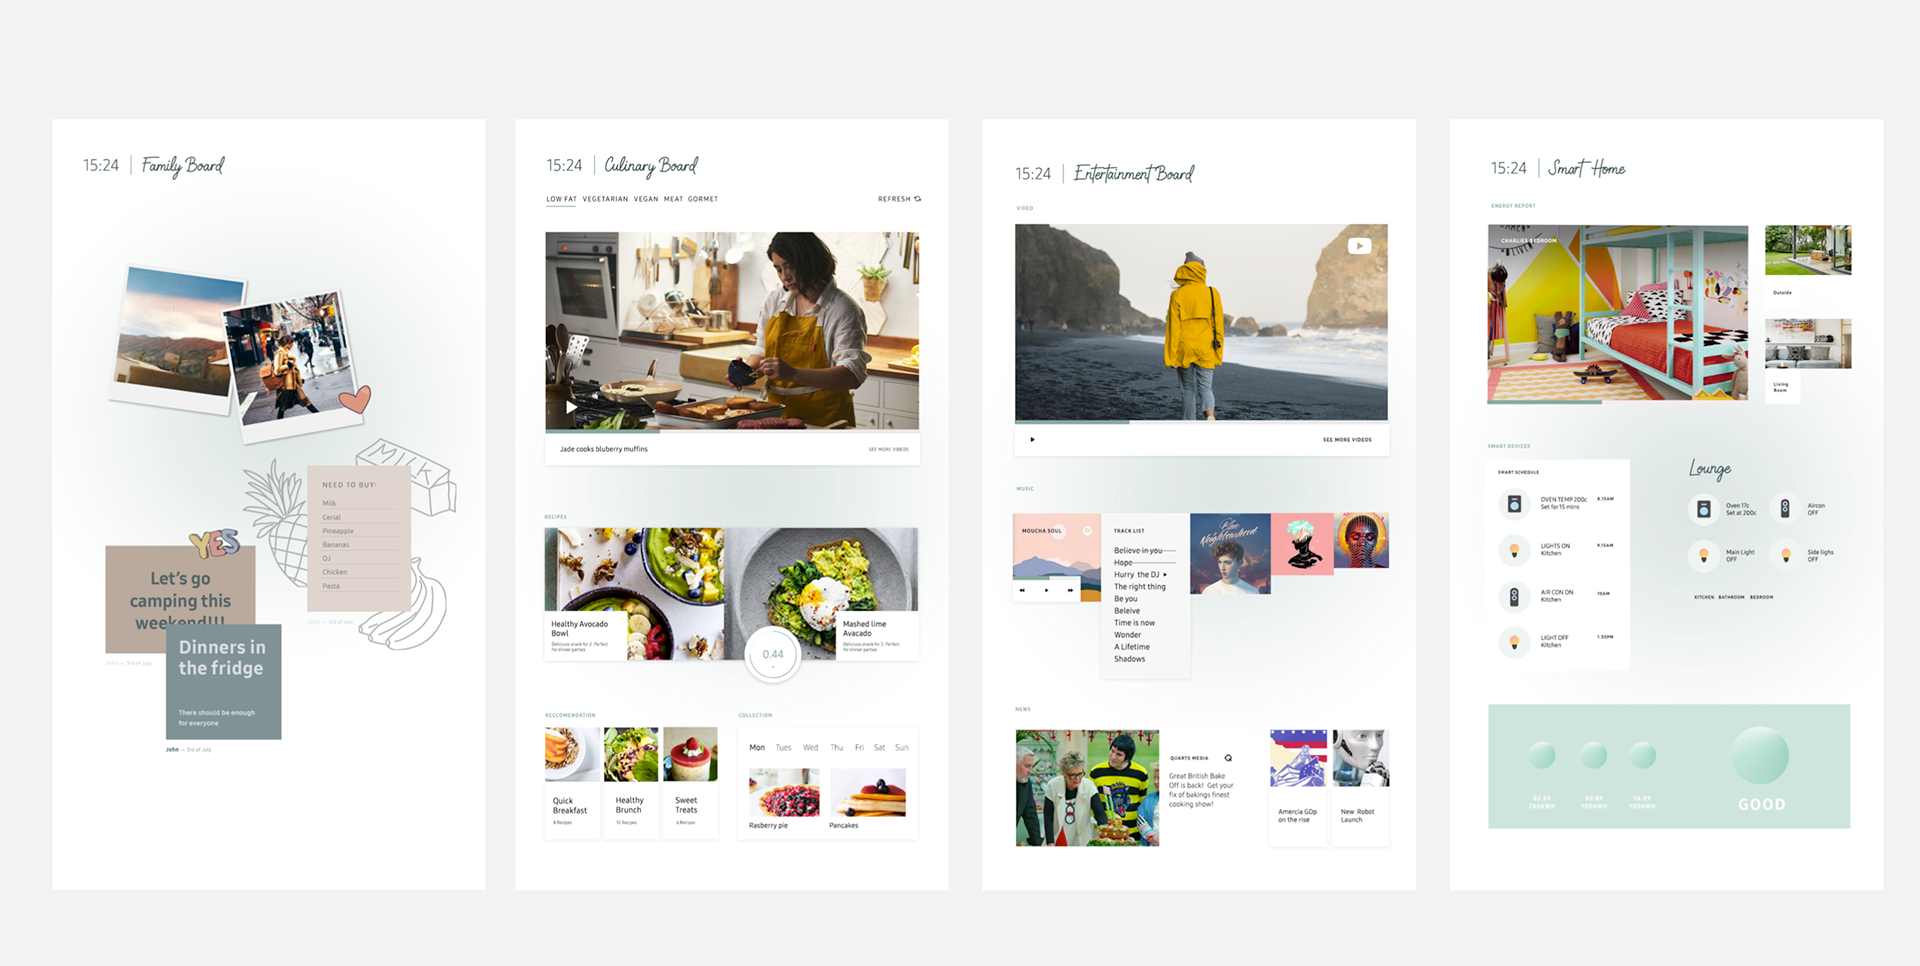The width and height of the screenshot is (1920, 966).
Task: Toggle the Lounge Main Light bulb icon
Action: pos(1703,555)
